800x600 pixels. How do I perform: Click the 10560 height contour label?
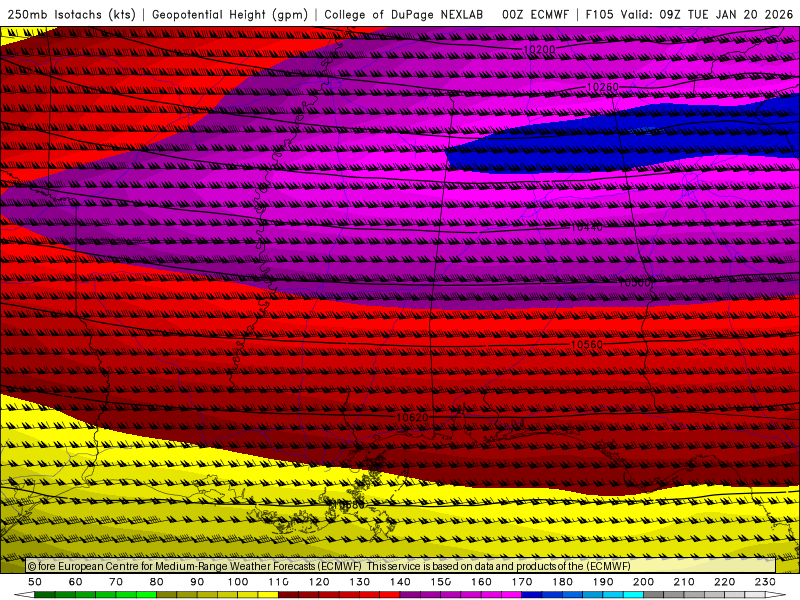click(x=587, y=344)
